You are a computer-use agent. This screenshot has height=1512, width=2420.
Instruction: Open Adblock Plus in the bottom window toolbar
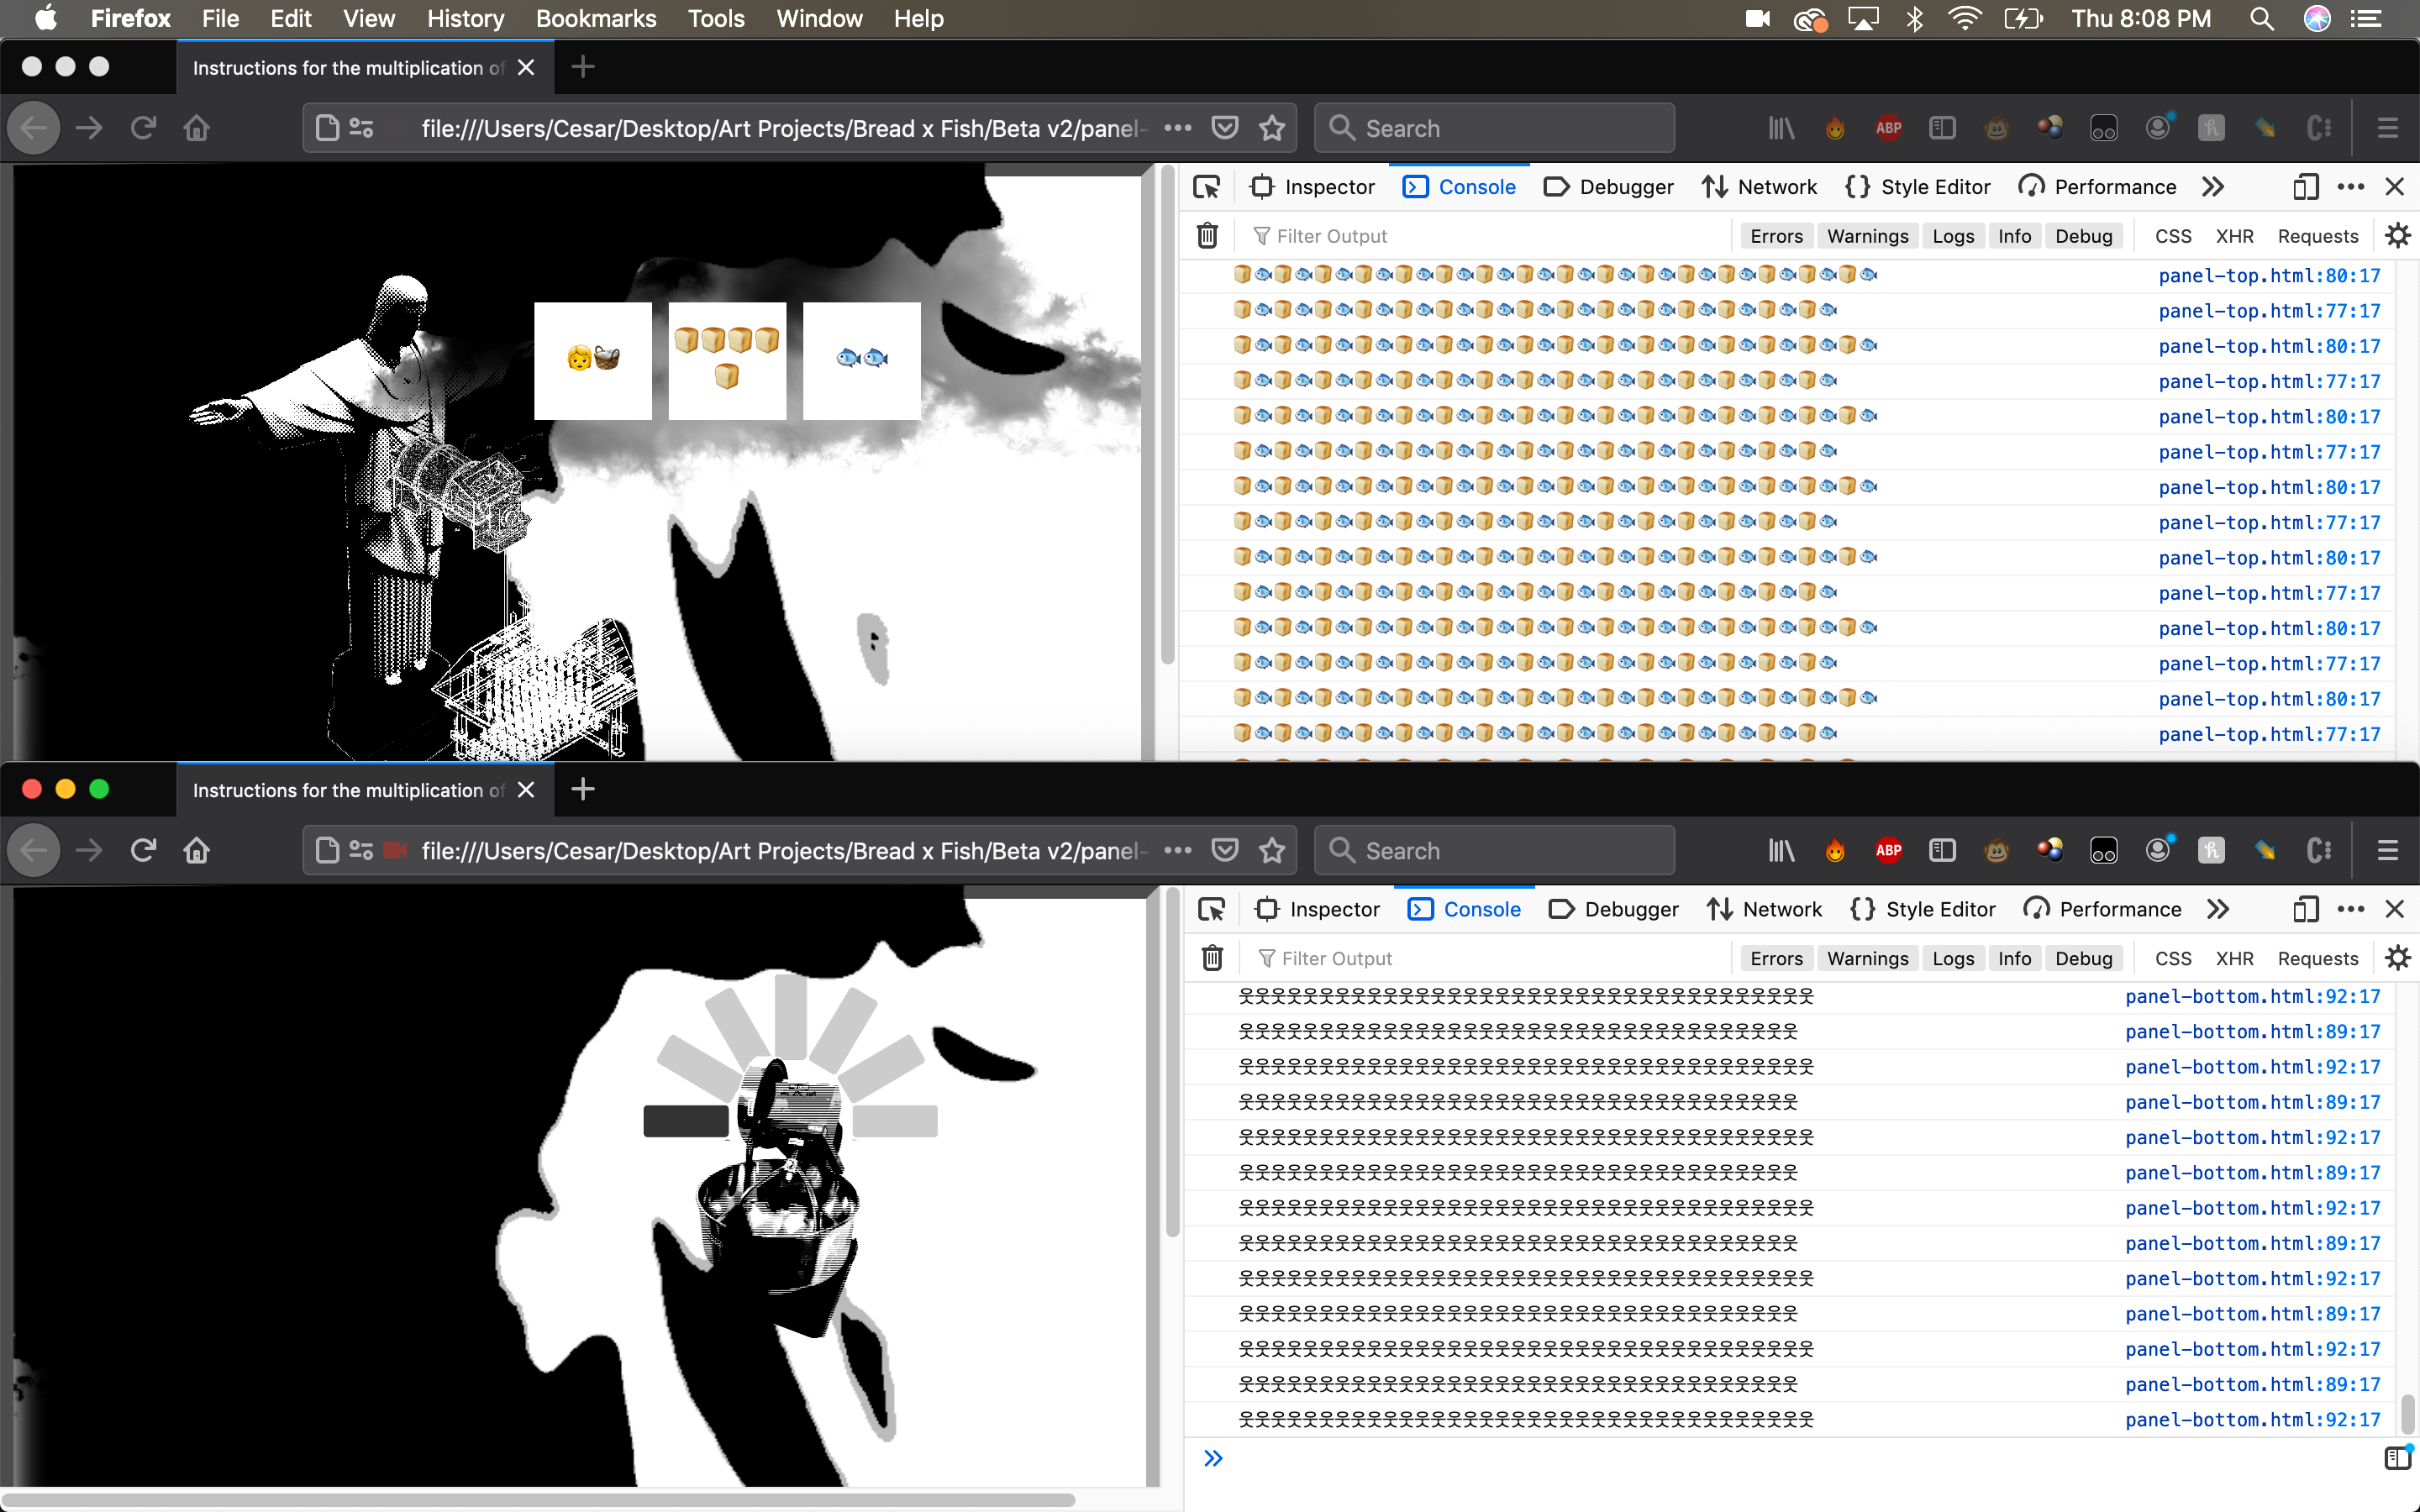point(1888,850)
